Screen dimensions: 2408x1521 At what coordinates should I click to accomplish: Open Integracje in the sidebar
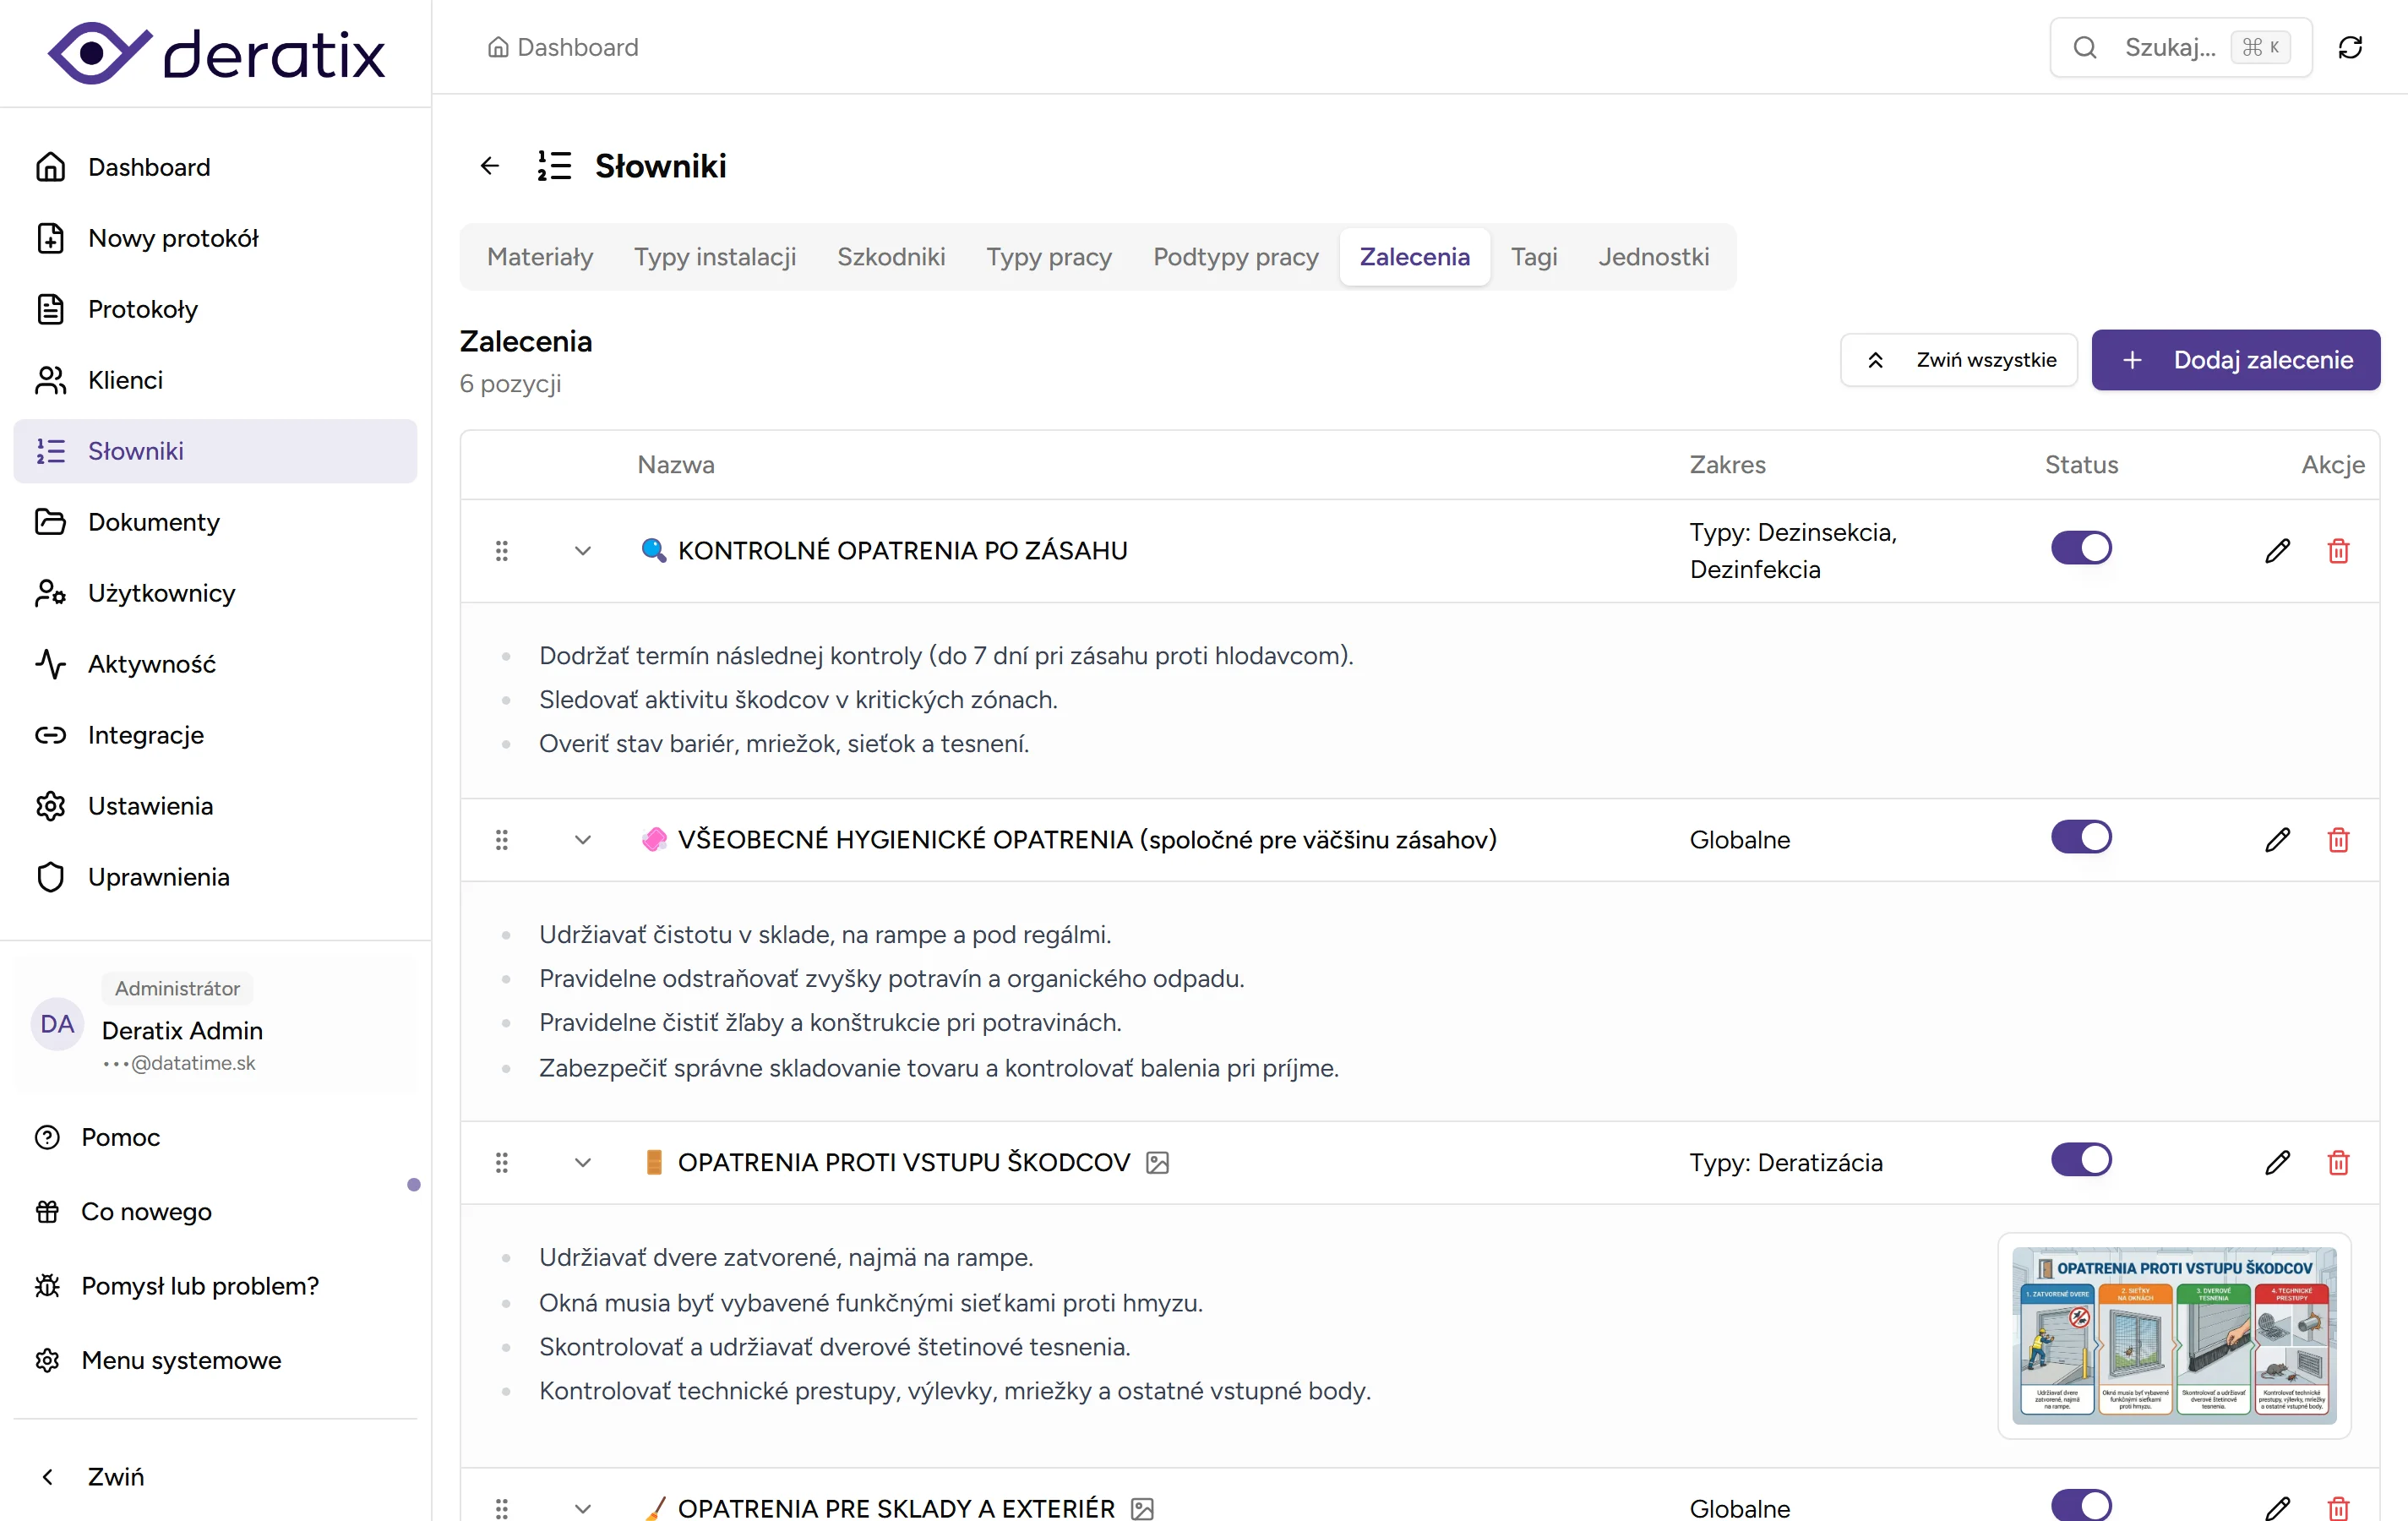145,735
